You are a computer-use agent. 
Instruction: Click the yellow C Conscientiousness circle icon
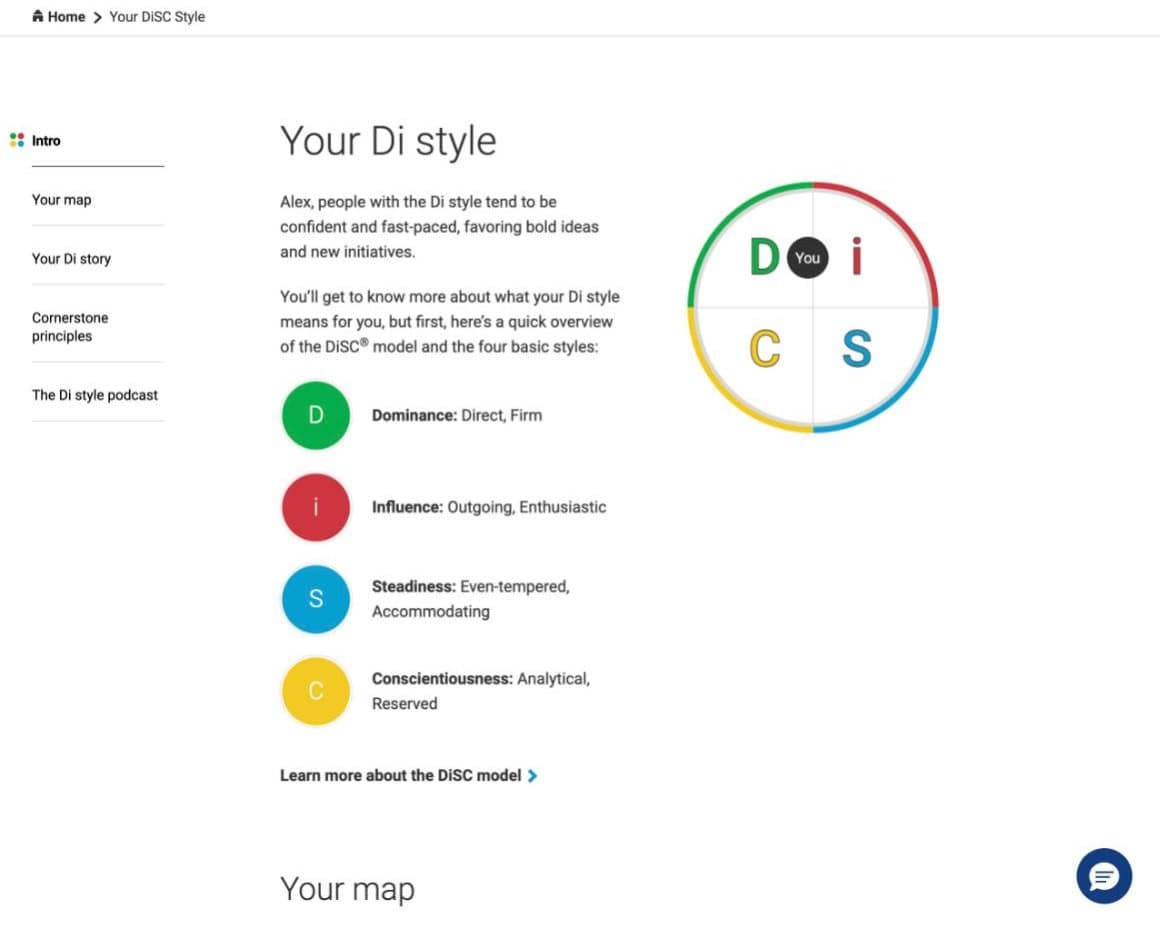tap(316, 691)
